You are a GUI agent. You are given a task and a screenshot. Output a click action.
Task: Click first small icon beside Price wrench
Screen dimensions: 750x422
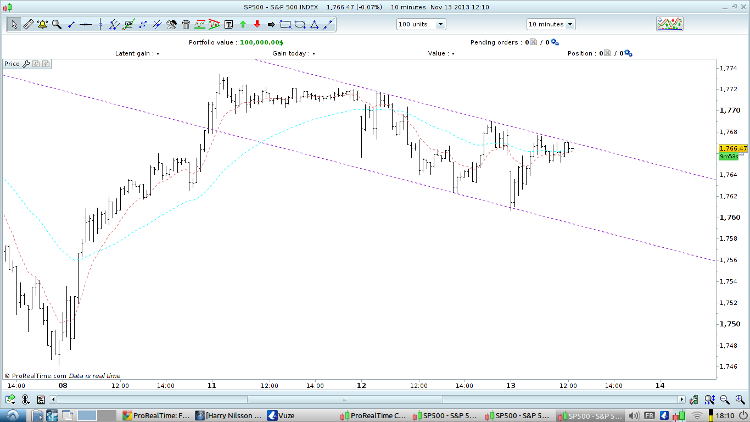tap(36, 64)
